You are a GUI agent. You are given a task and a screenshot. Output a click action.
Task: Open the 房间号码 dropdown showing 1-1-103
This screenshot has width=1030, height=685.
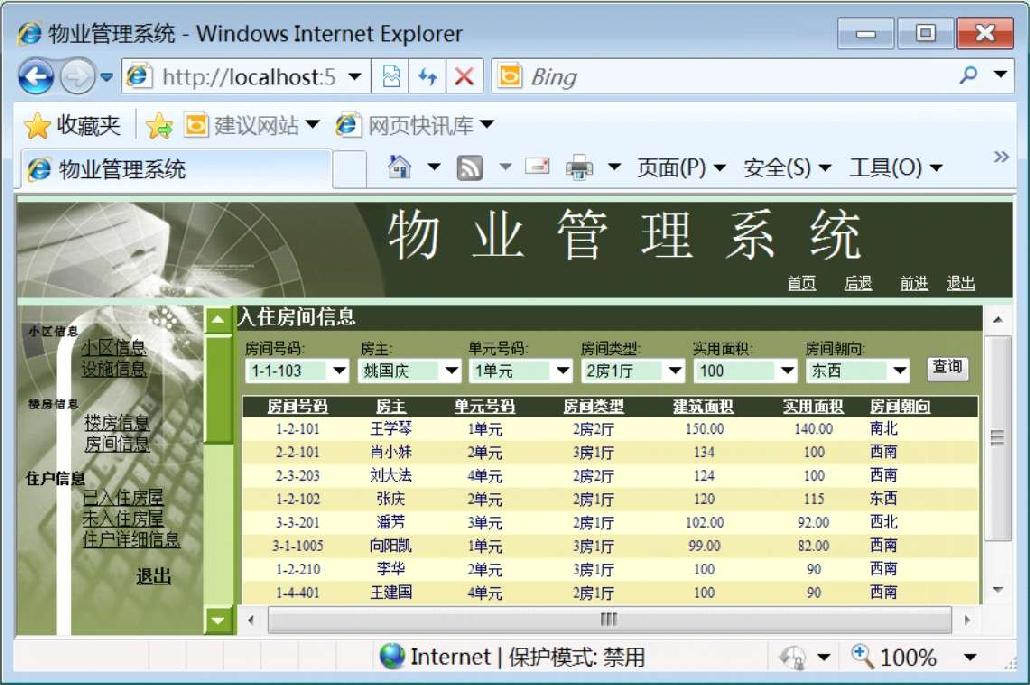tap(297, 371)
